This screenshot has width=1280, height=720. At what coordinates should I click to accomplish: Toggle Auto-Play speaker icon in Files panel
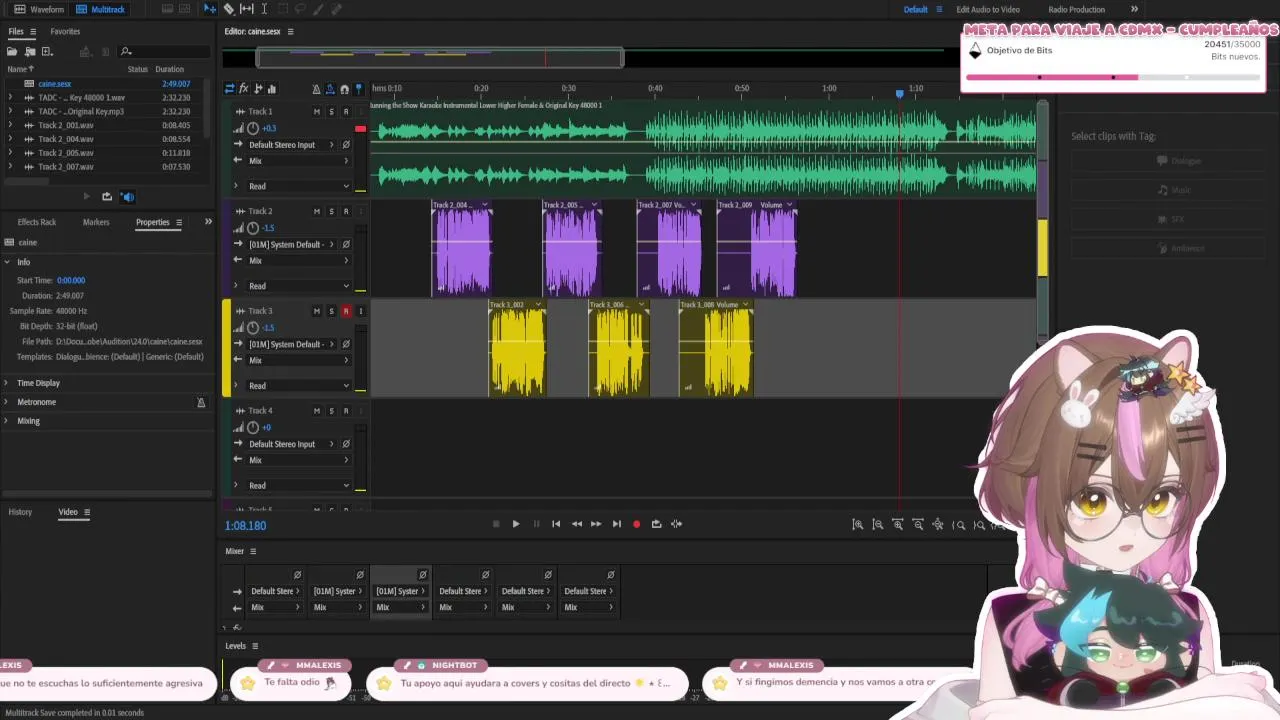tap(127, 197)
